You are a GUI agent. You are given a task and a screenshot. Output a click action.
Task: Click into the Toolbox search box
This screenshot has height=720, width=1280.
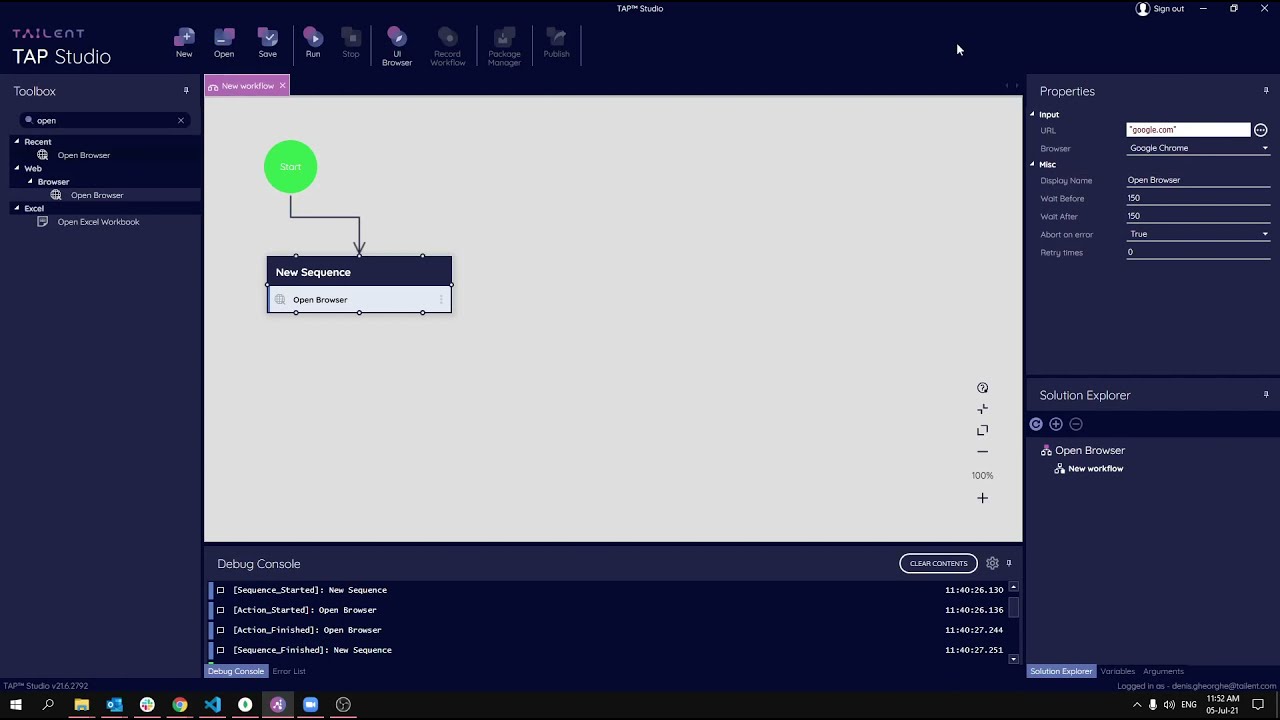coord(105,120)
